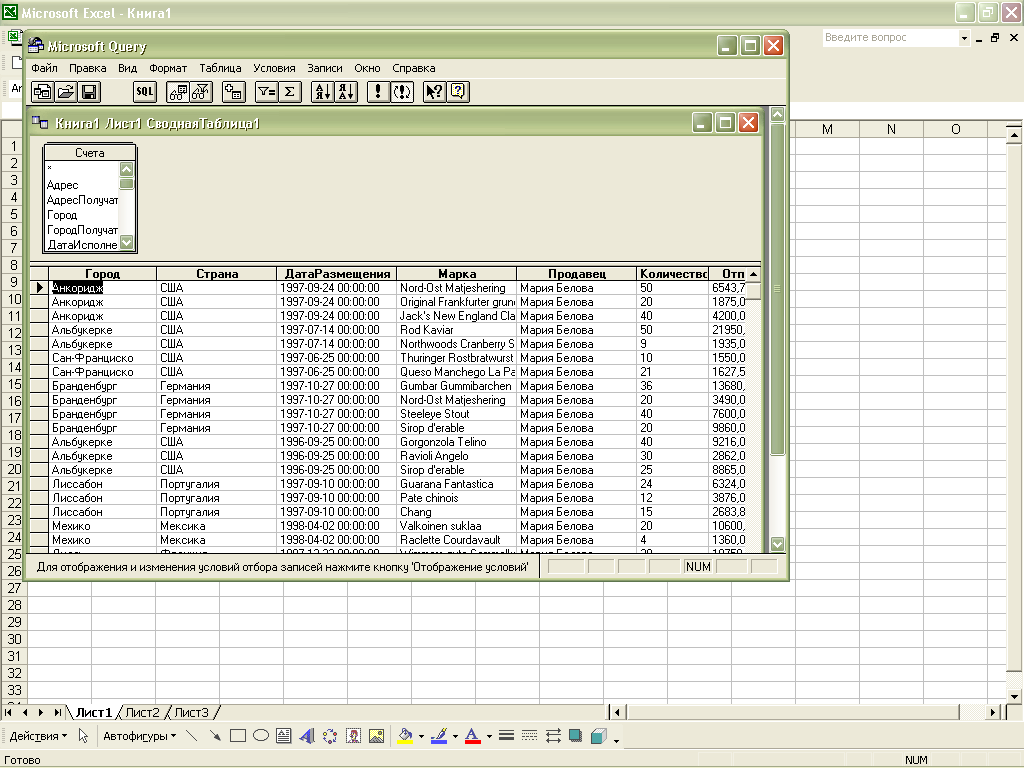Select the Arrow drawing tool

coord(215,737)
